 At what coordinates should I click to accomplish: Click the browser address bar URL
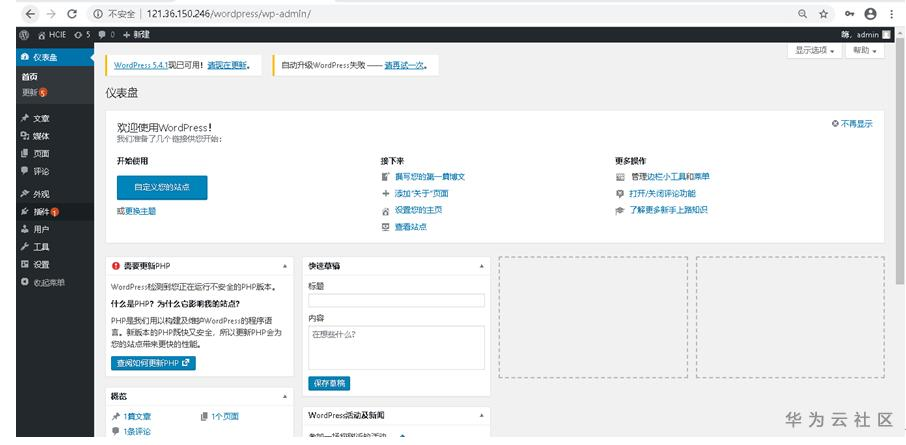point(228,14)
